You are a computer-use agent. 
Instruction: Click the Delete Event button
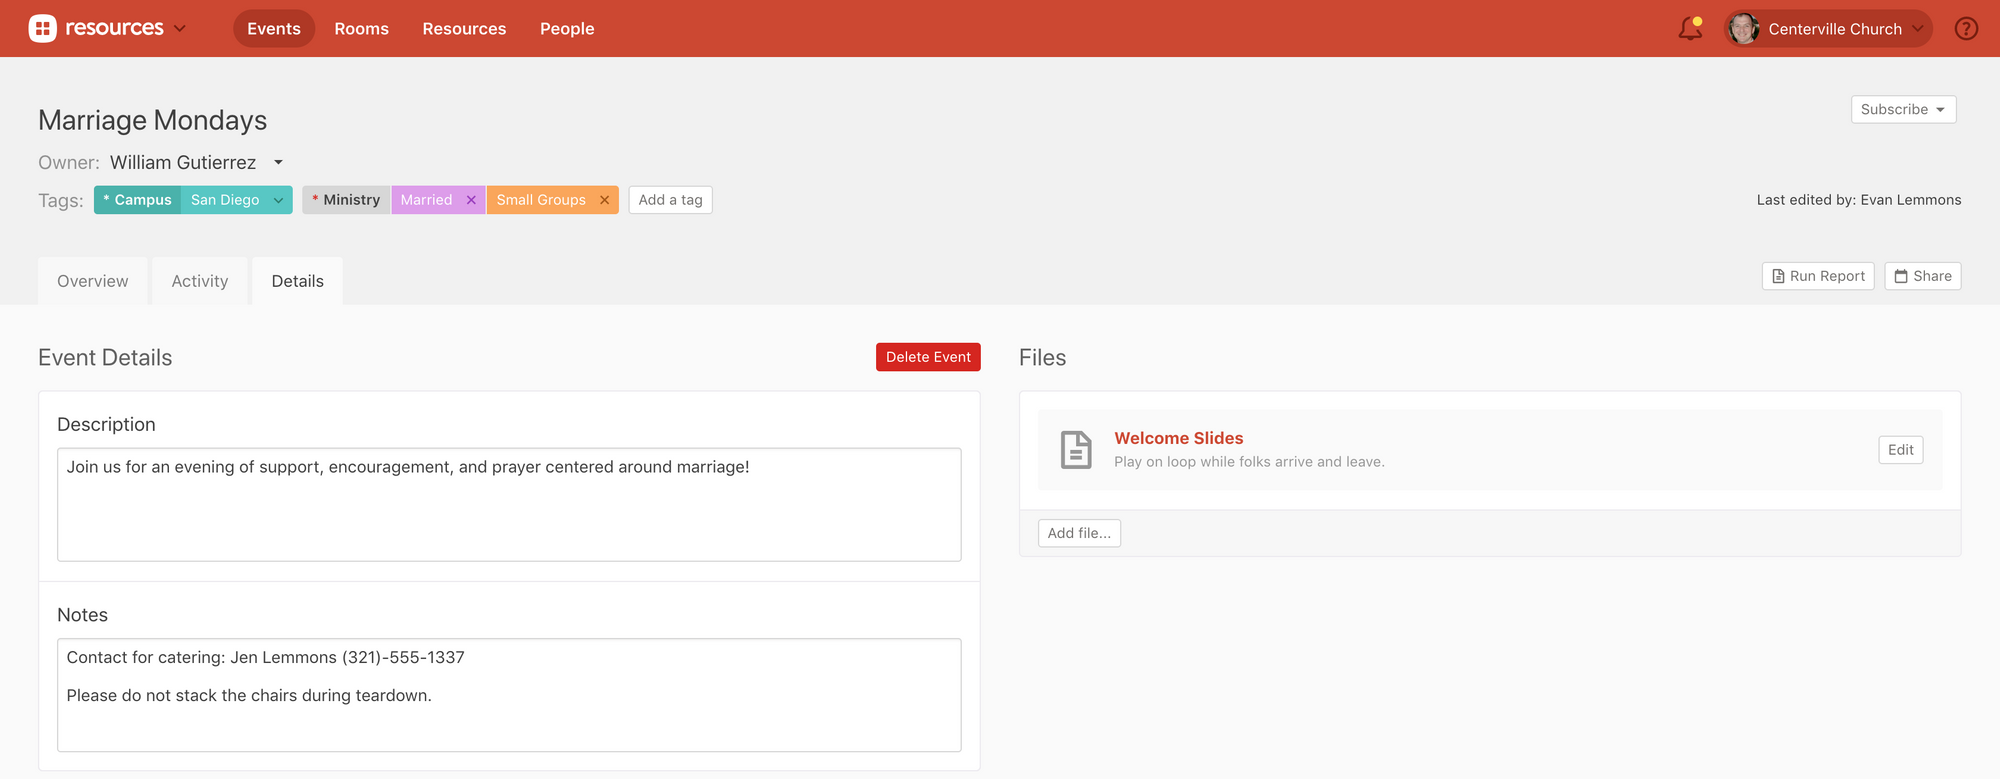927,357
